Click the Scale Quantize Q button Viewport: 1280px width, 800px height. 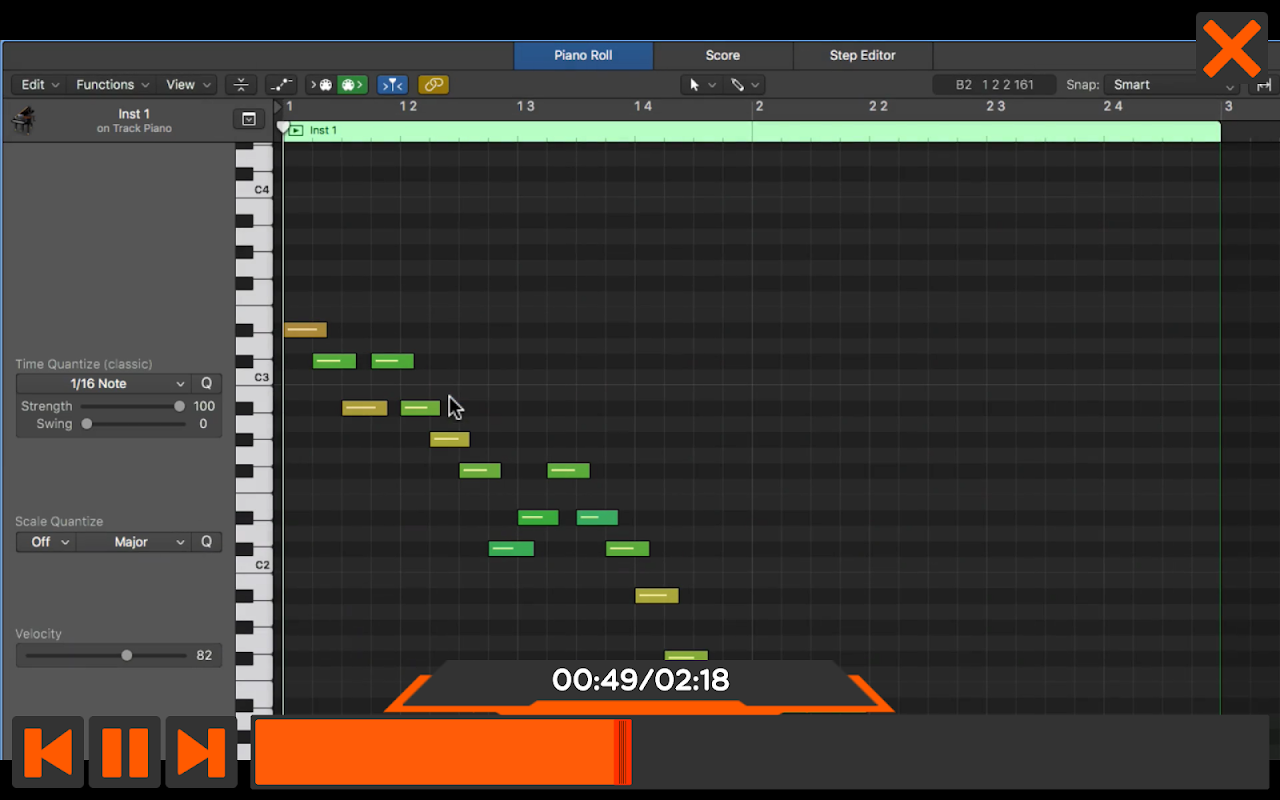click(x=207, y=542)
